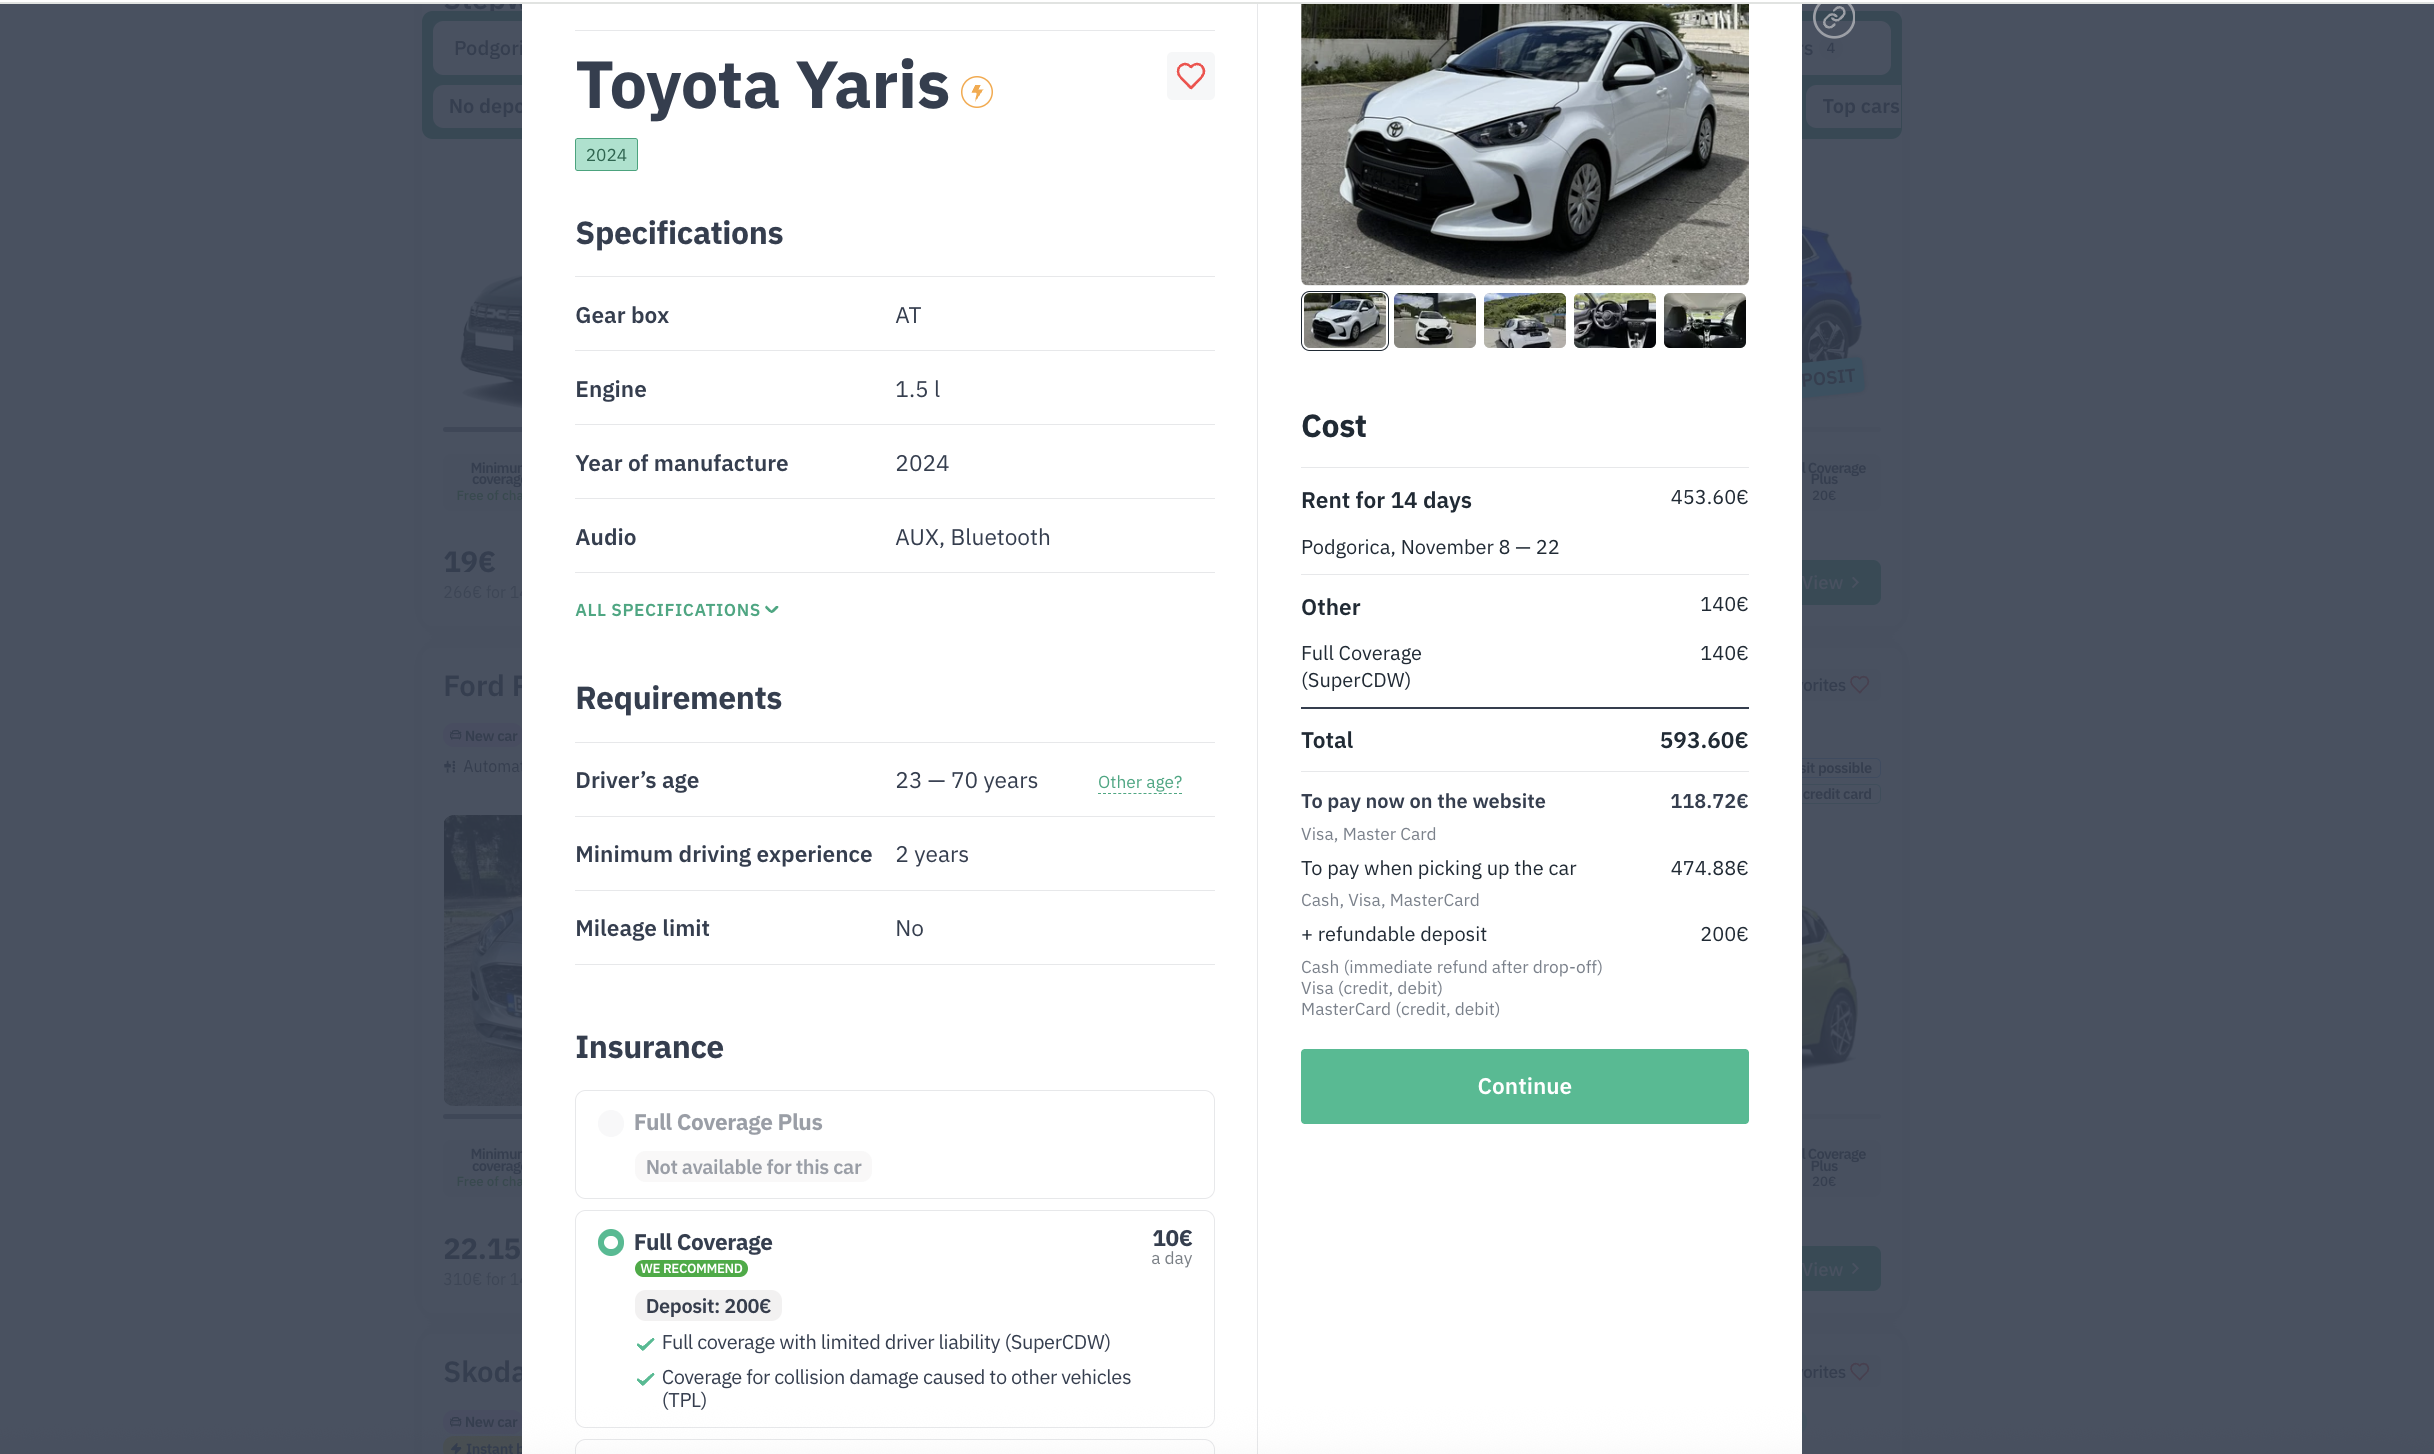The height and width of the screenshot is (1454, 2434).
Task: Click the green checkmark beside SuperCDW coverage
Action: click(x=646, y=1342)
